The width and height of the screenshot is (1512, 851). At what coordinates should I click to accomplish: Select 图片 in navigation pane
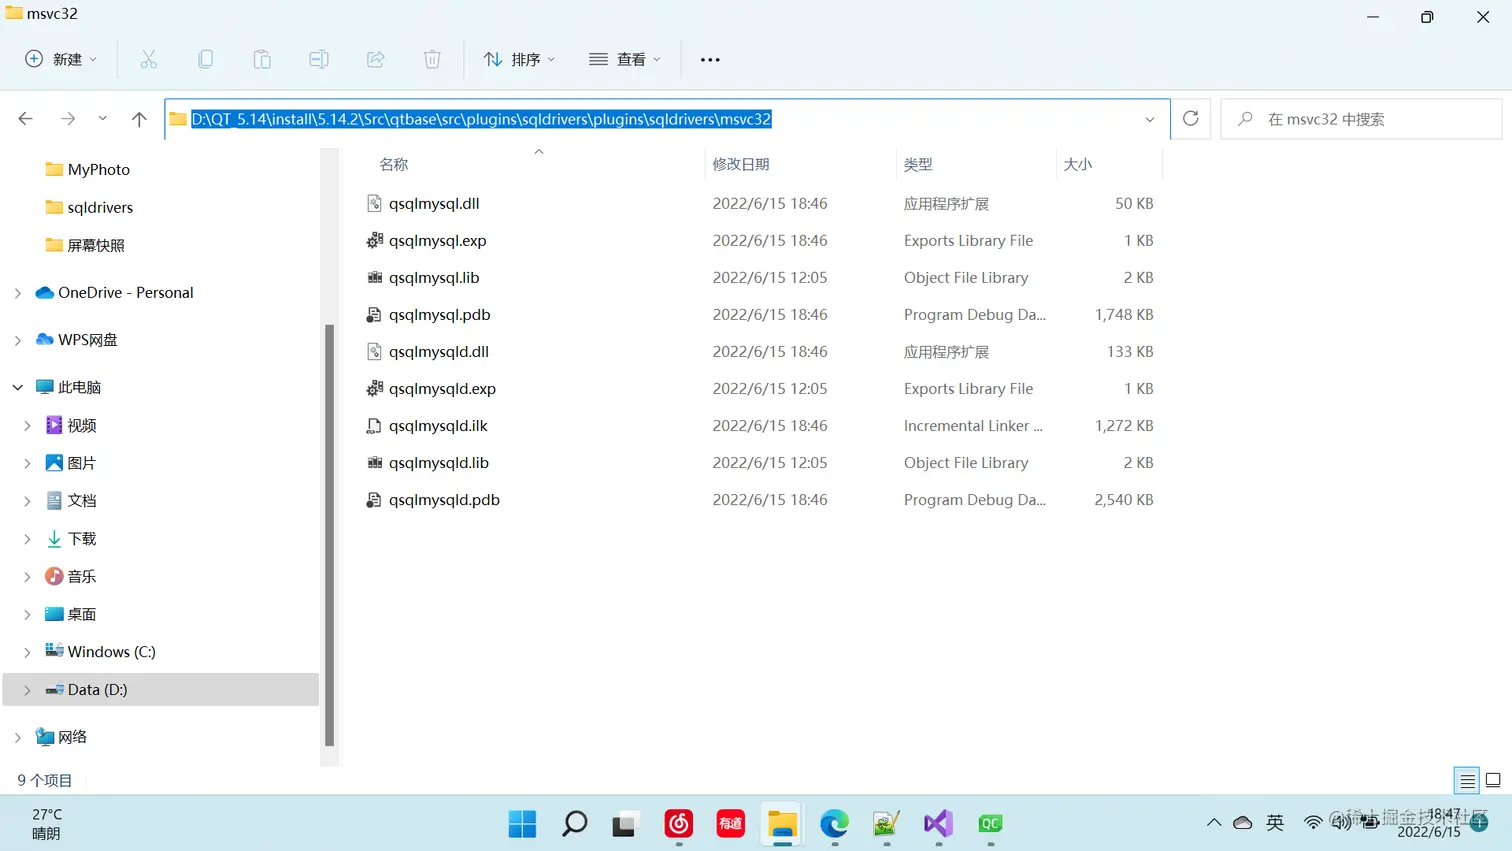click(71, 463)
